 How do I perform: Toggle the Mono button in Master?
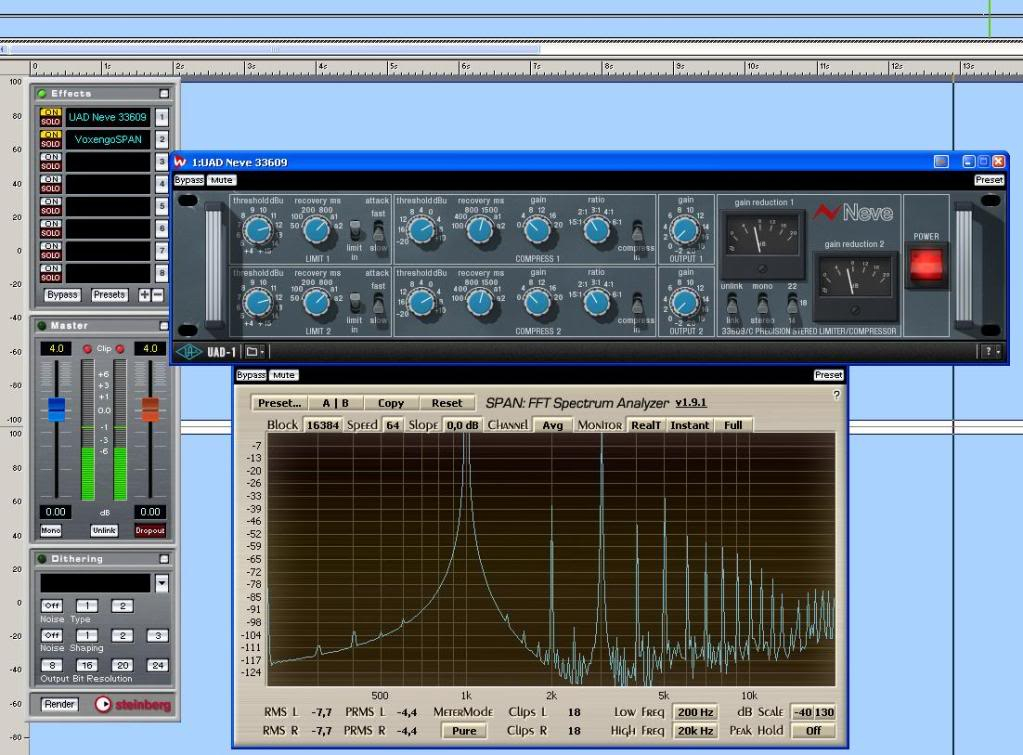tap(50, 531)
